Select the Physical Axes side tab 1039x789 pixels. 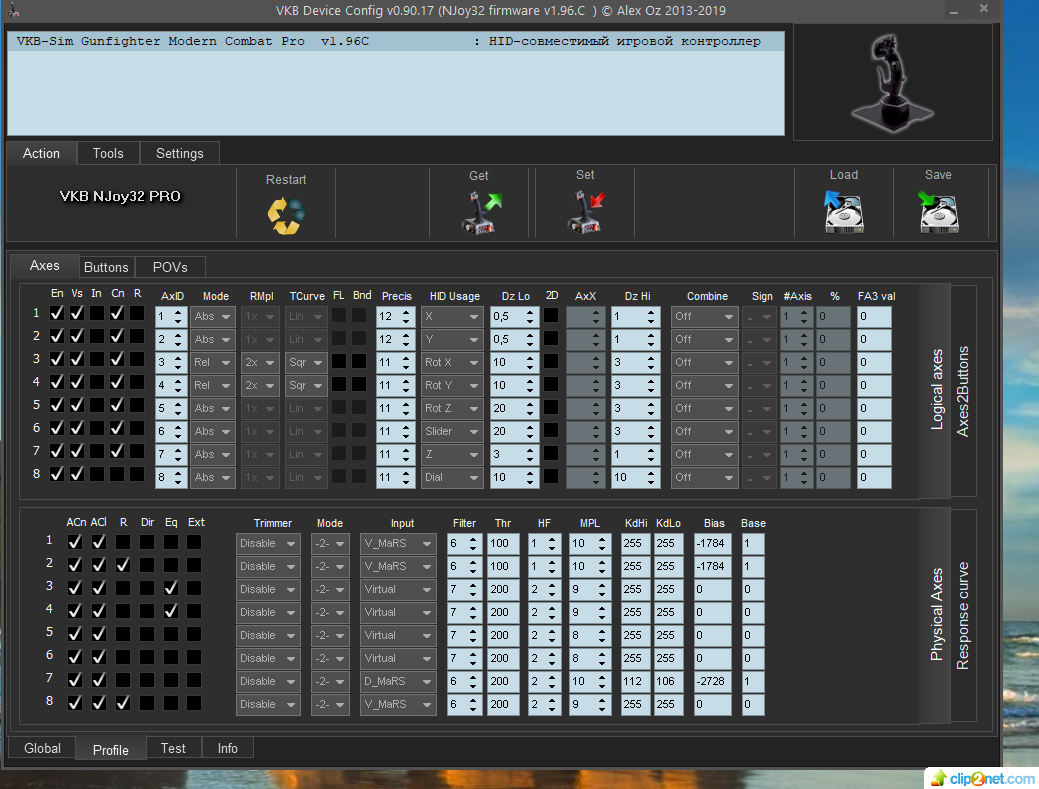coord(936,615)
